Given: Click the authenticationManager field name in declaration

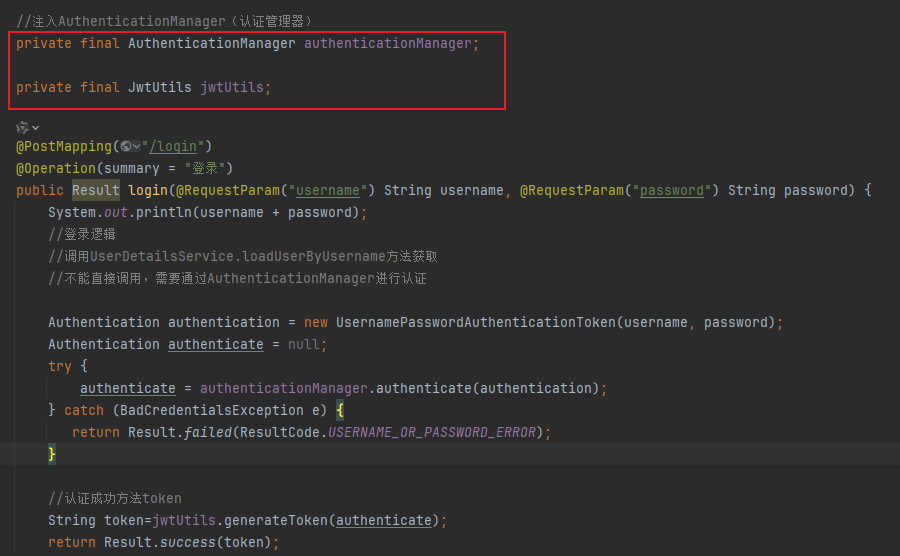Looking at the screenshot, I should point(387,44).
